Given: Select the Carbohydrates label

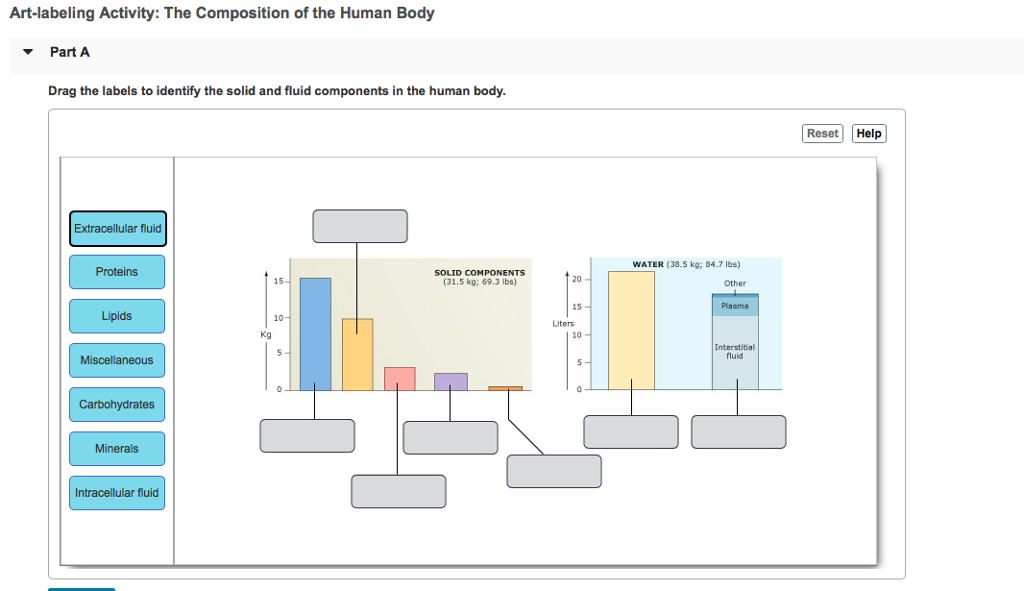Looking at the screenshot, I should tap(117, 404).
